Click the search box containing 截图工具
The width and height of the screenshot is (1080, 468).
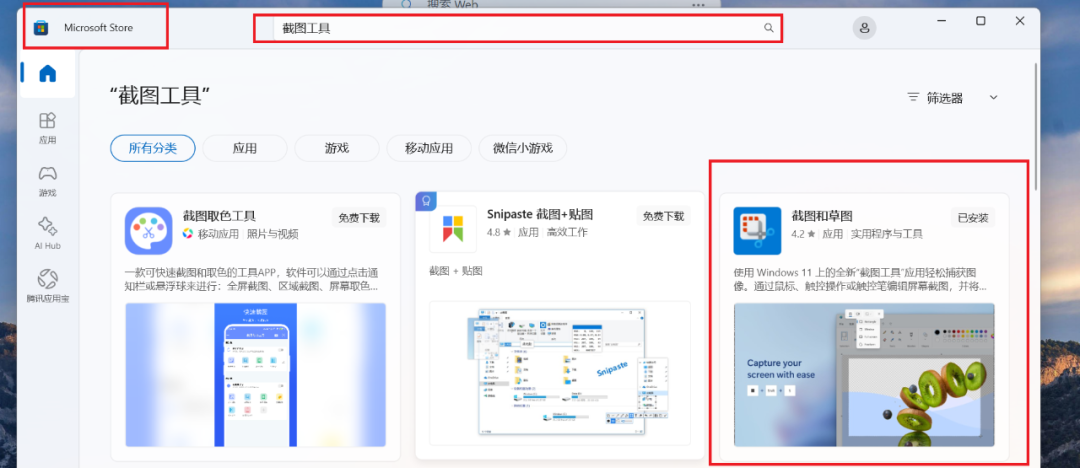518,28
